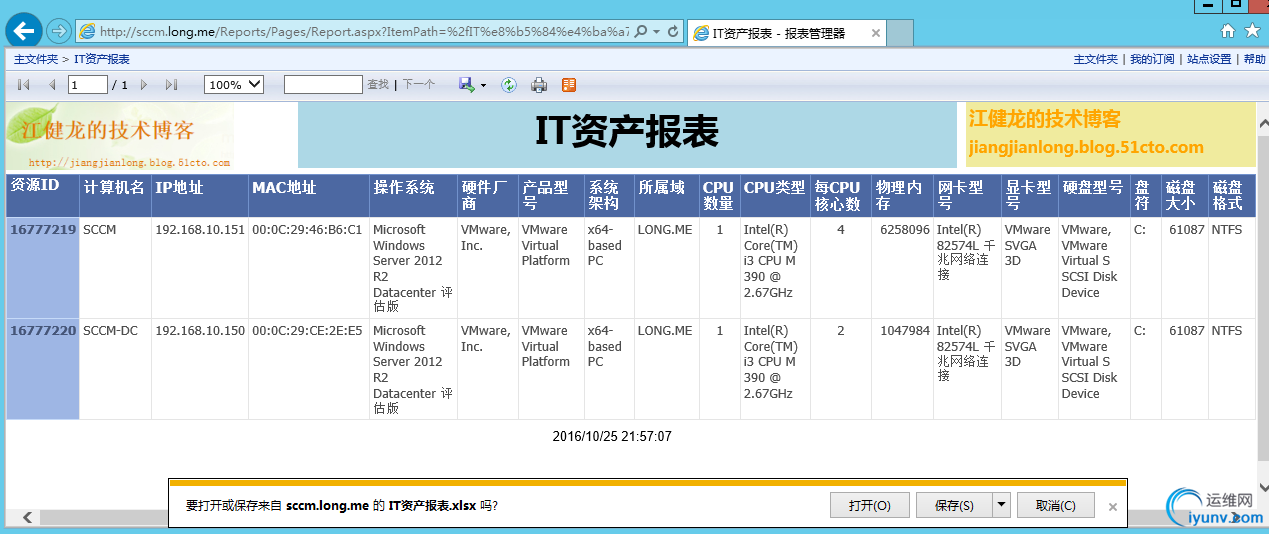Click the timestamp 2016/10/25 21:57:07
The image size is (1269, 534).
(612, 437)
